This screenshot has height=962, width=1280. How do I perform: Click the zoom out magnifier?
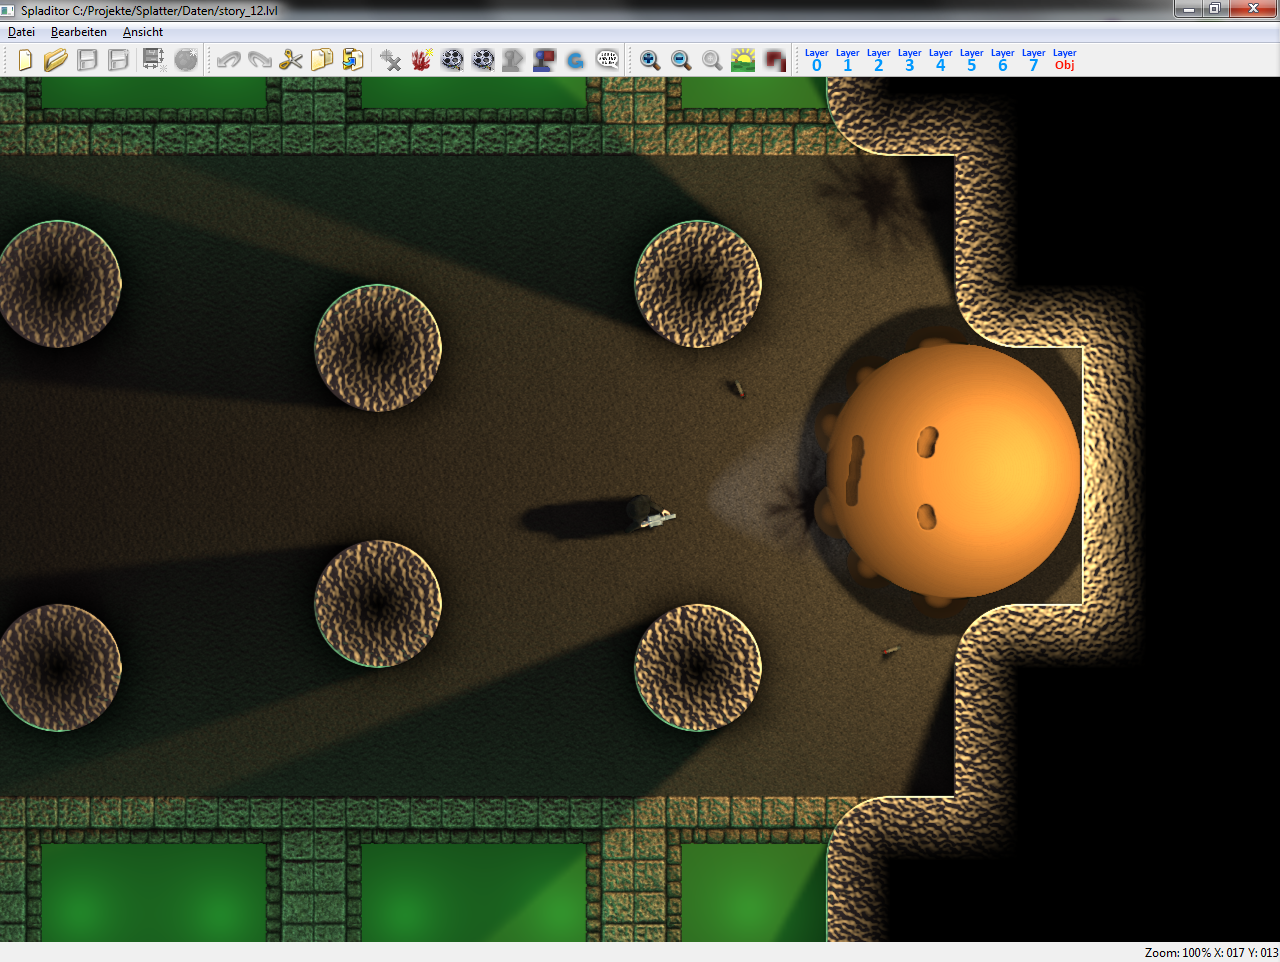click(x=681, y=60)
